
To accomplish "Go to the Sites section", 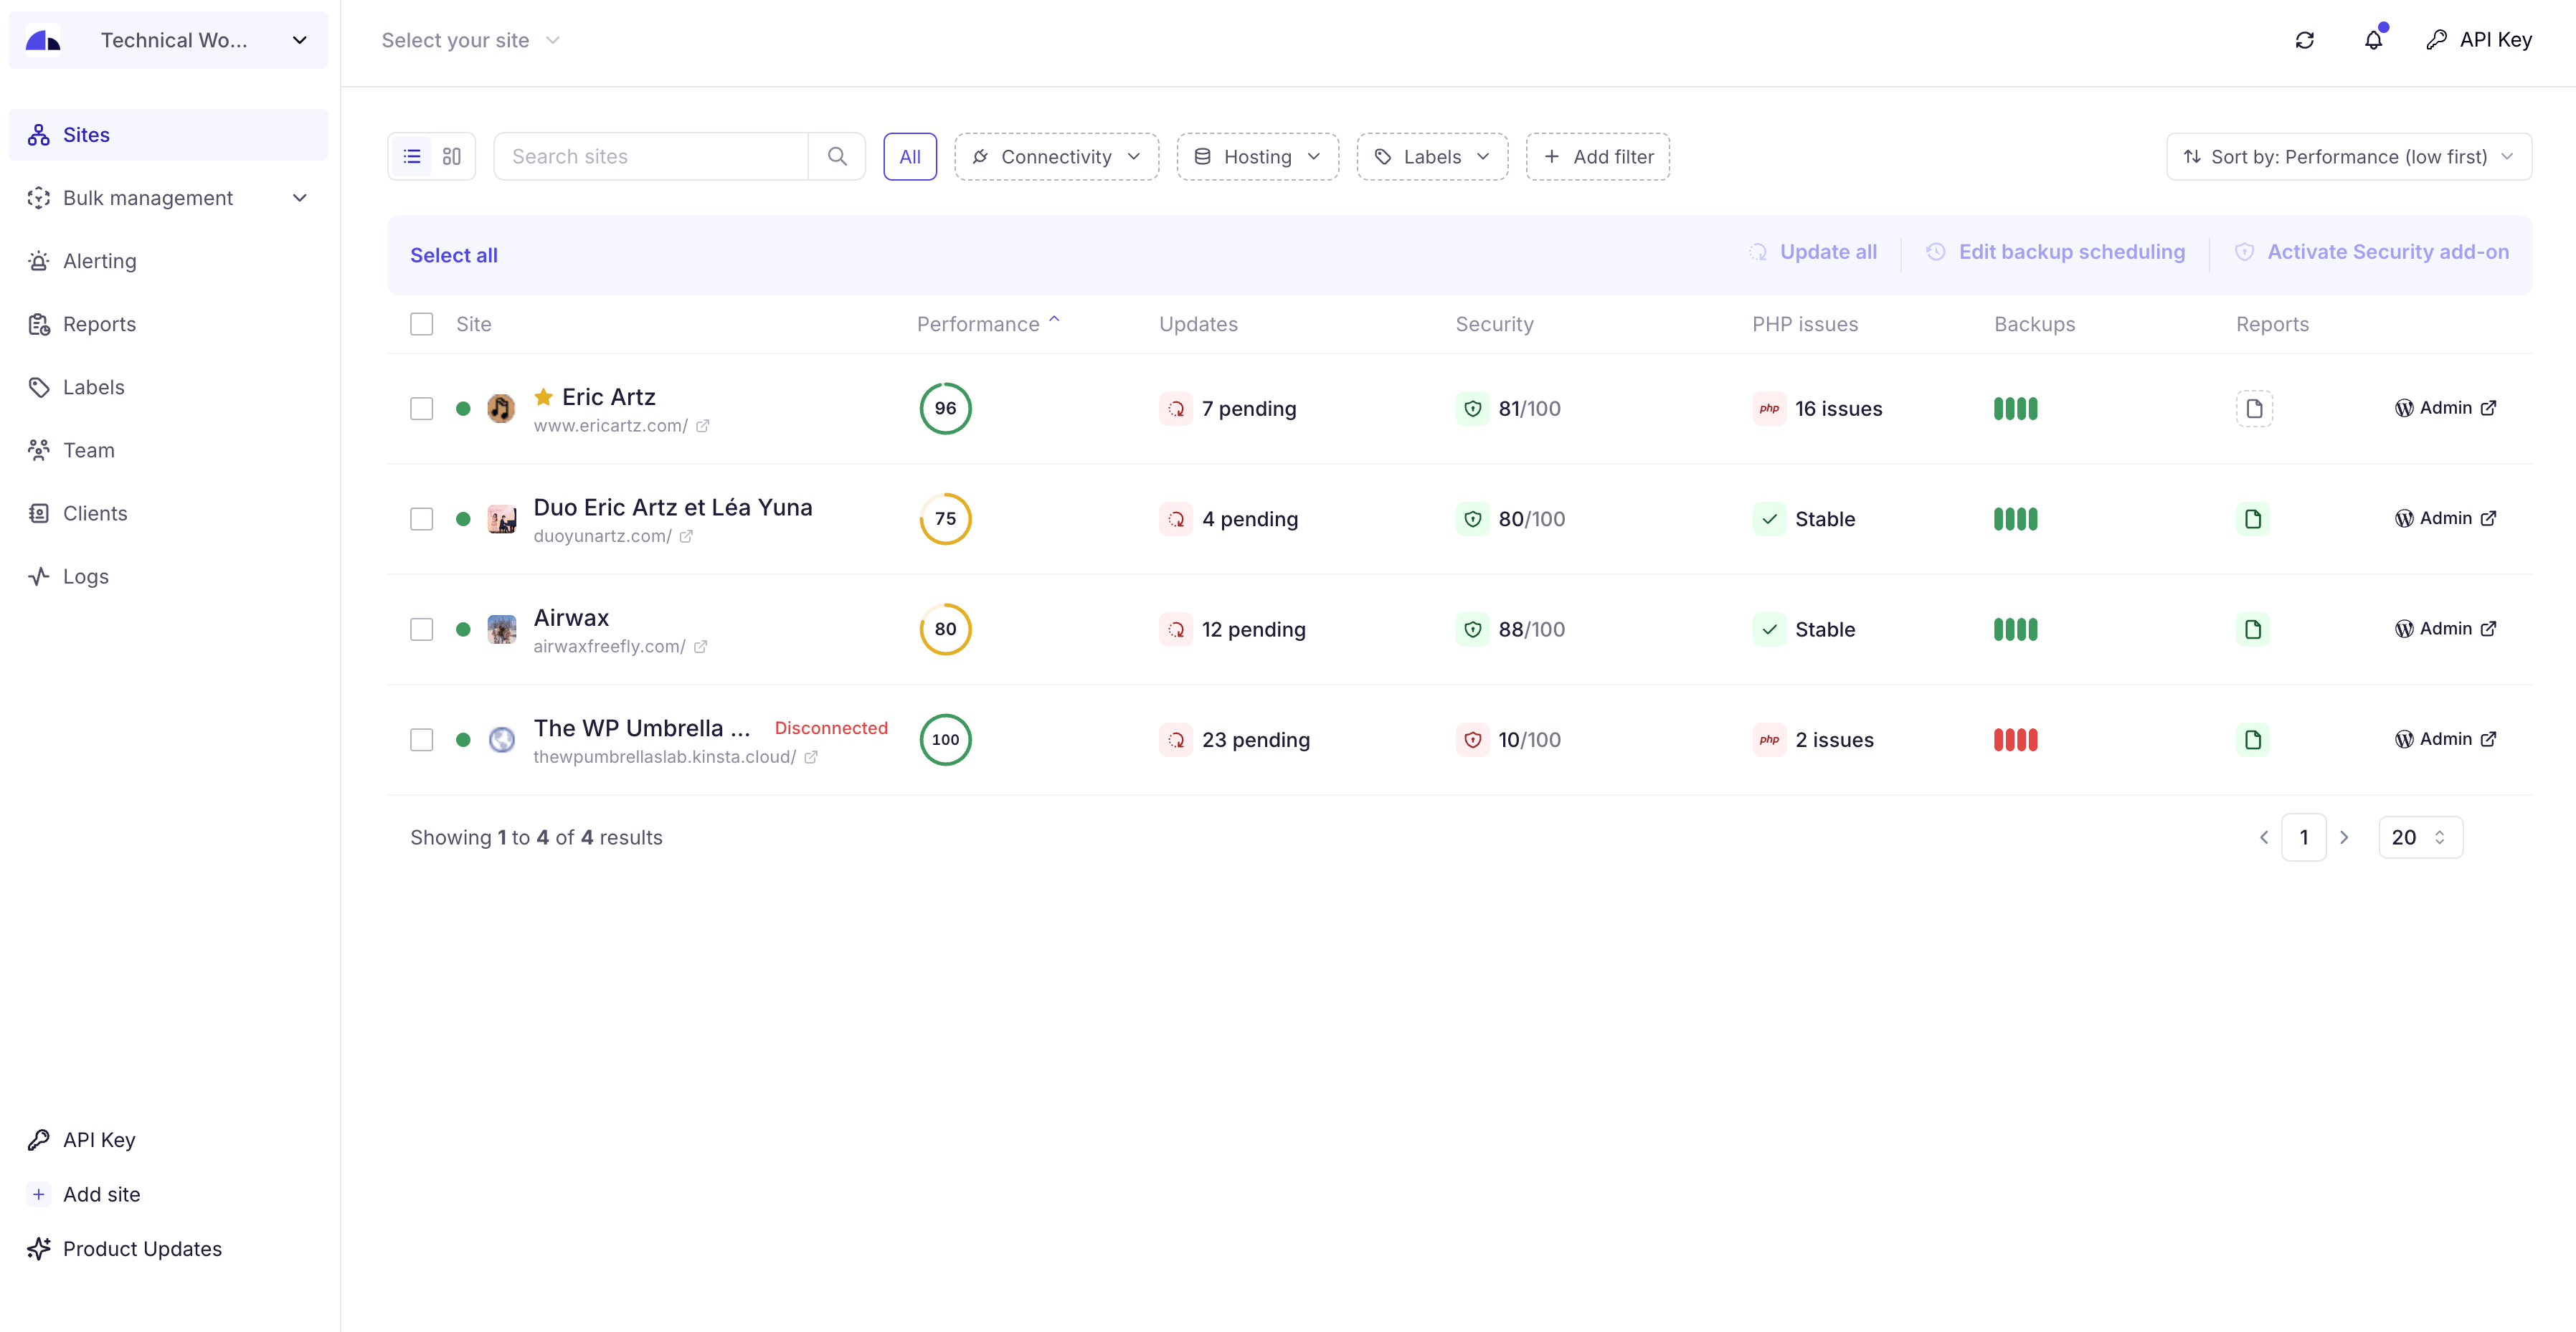I will pos(168,135).
